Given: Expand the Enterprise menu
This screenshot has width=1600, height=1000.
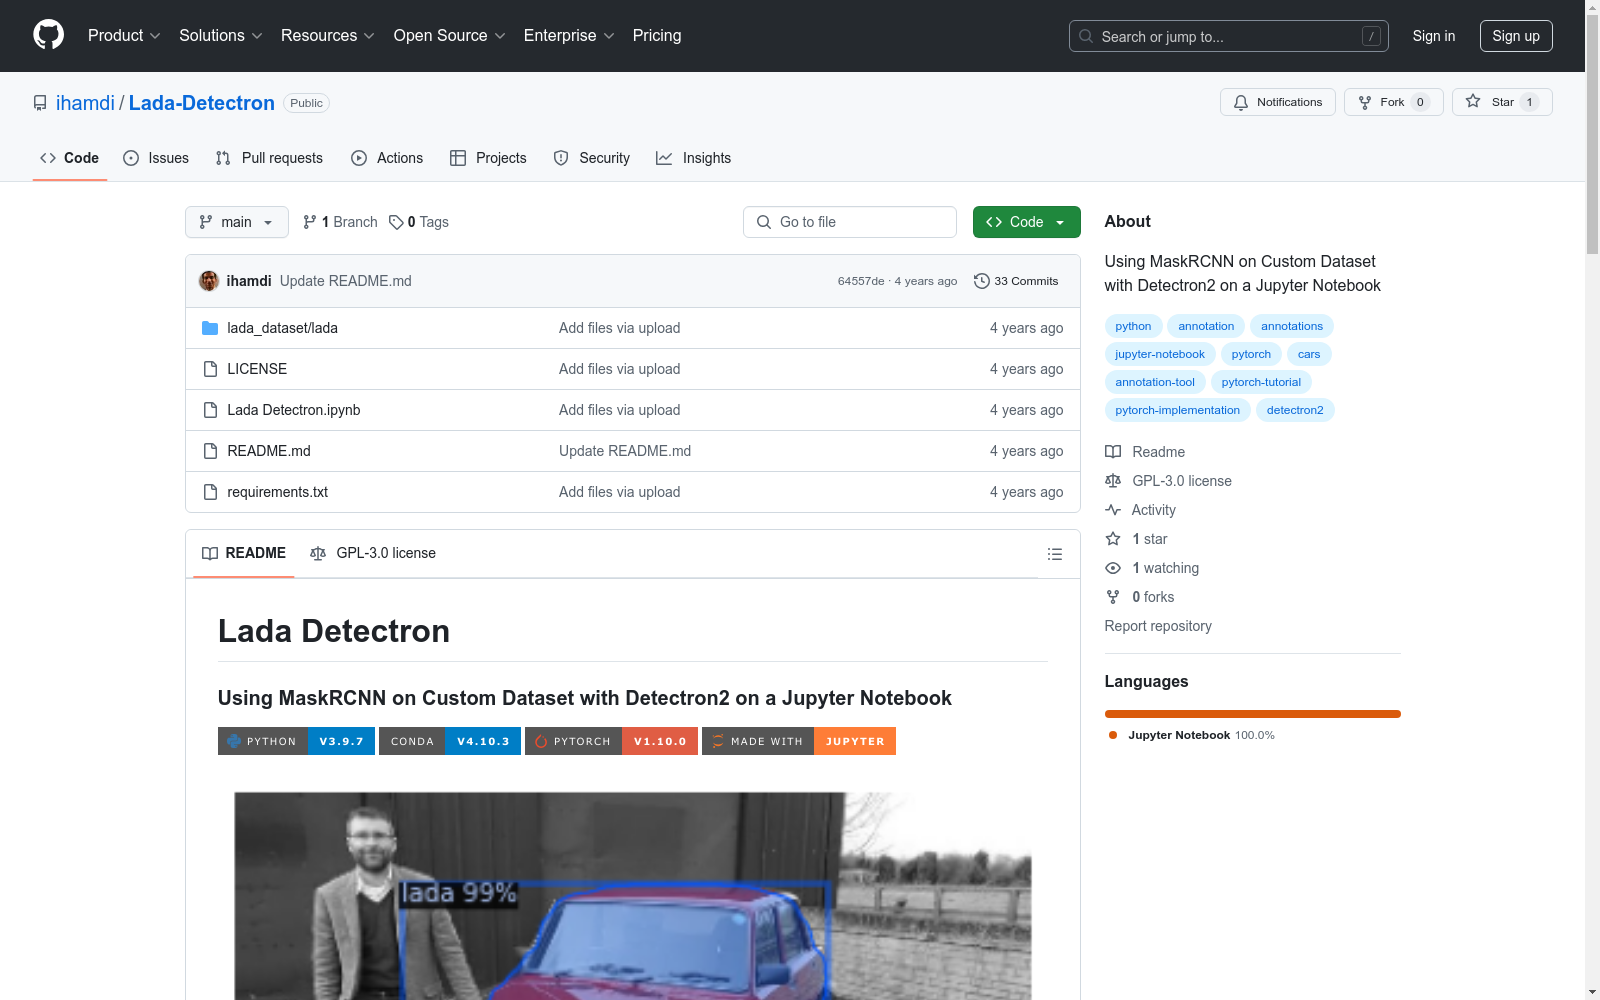Looking at the screenshot, I should [x=569, y=36].
